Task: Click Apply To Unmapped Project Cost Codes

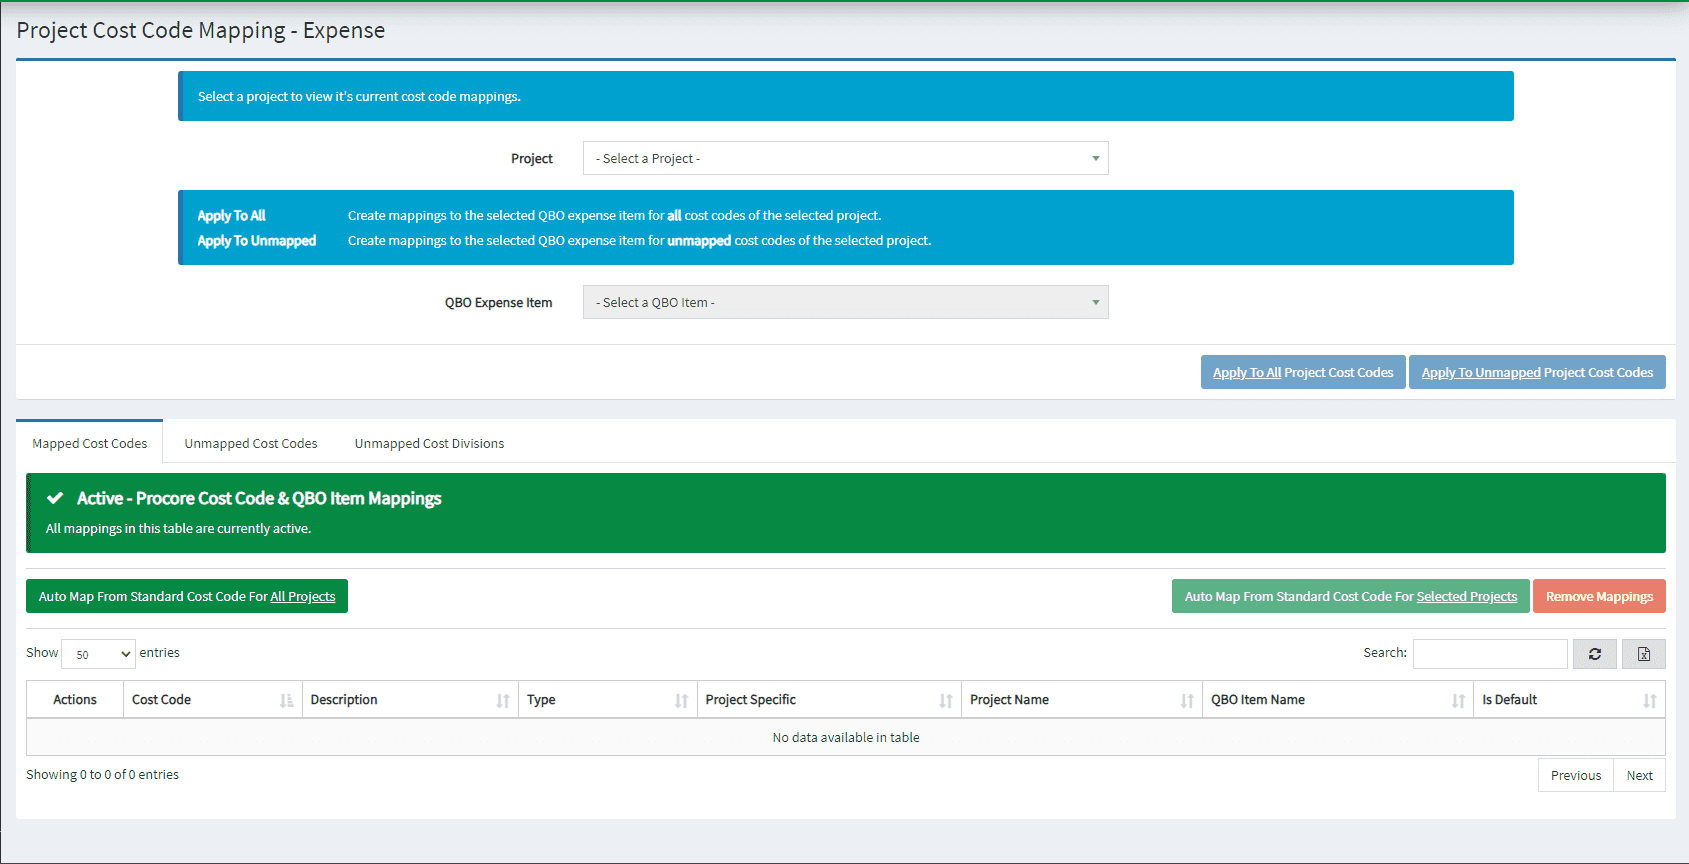Action: click(1536, 373)
